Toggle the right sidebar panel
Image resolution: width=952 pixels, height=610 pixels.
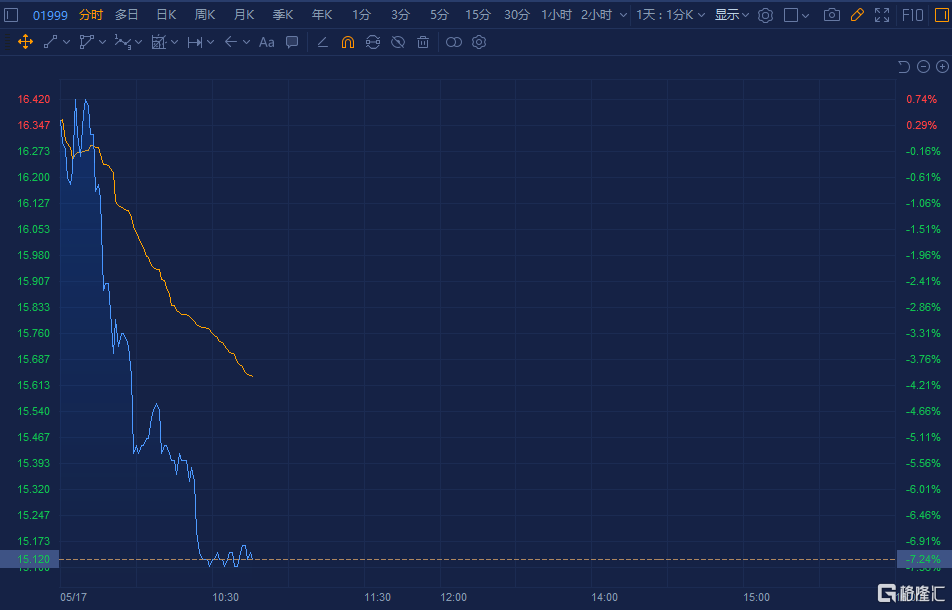pyautogui.click(x=941, y=15)
